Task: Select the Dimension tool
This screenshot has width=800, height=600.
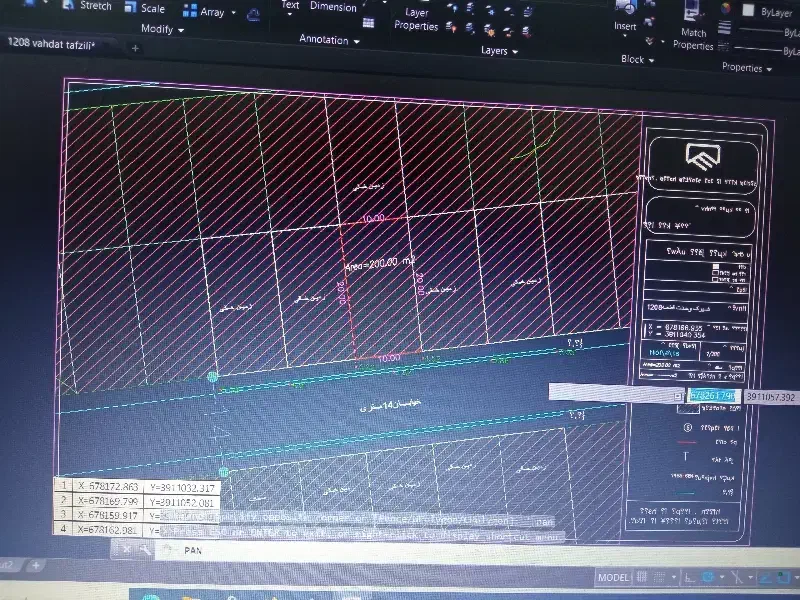Action: pyautogui.click(x=333, y=6)
